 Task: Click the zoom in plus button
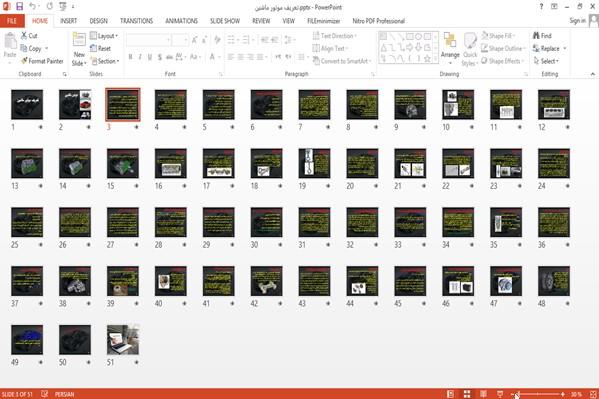click(563, 394)
